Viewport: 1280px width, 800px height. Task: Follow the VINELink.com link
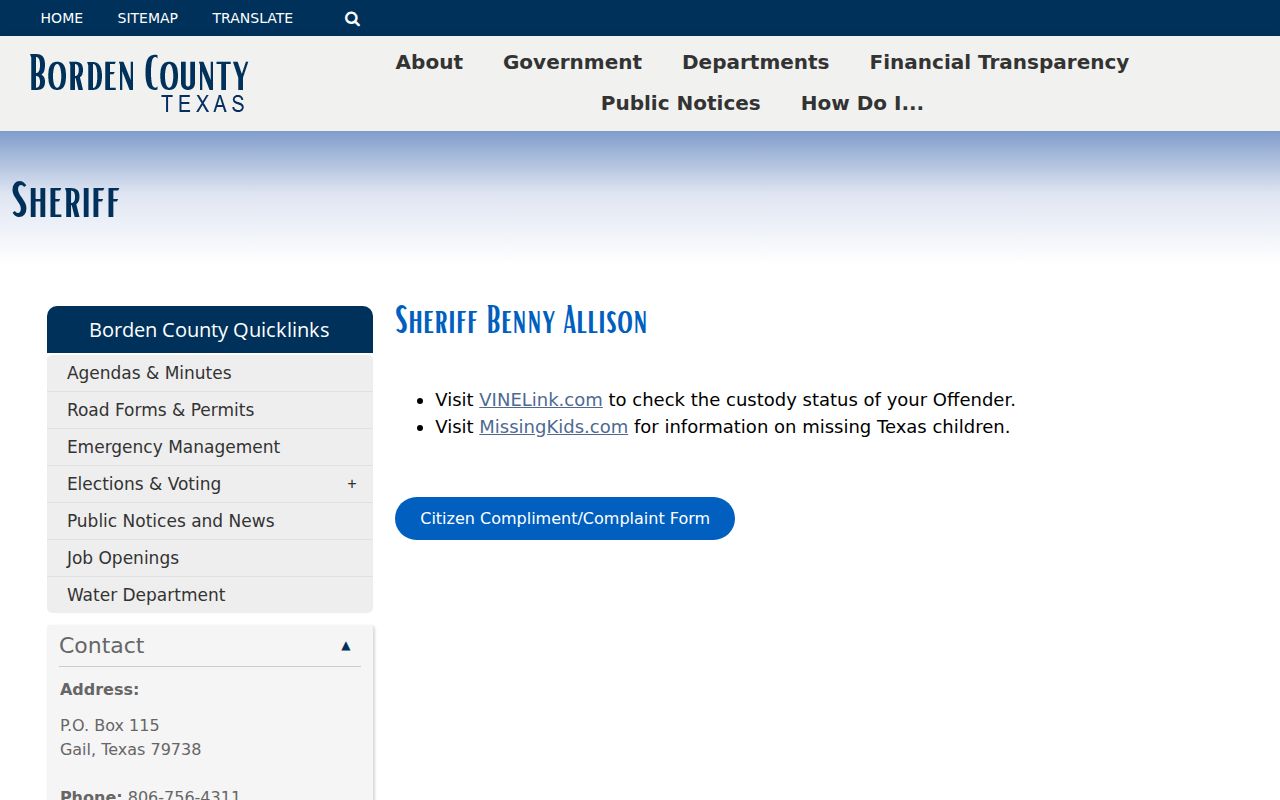click(541, 400)
